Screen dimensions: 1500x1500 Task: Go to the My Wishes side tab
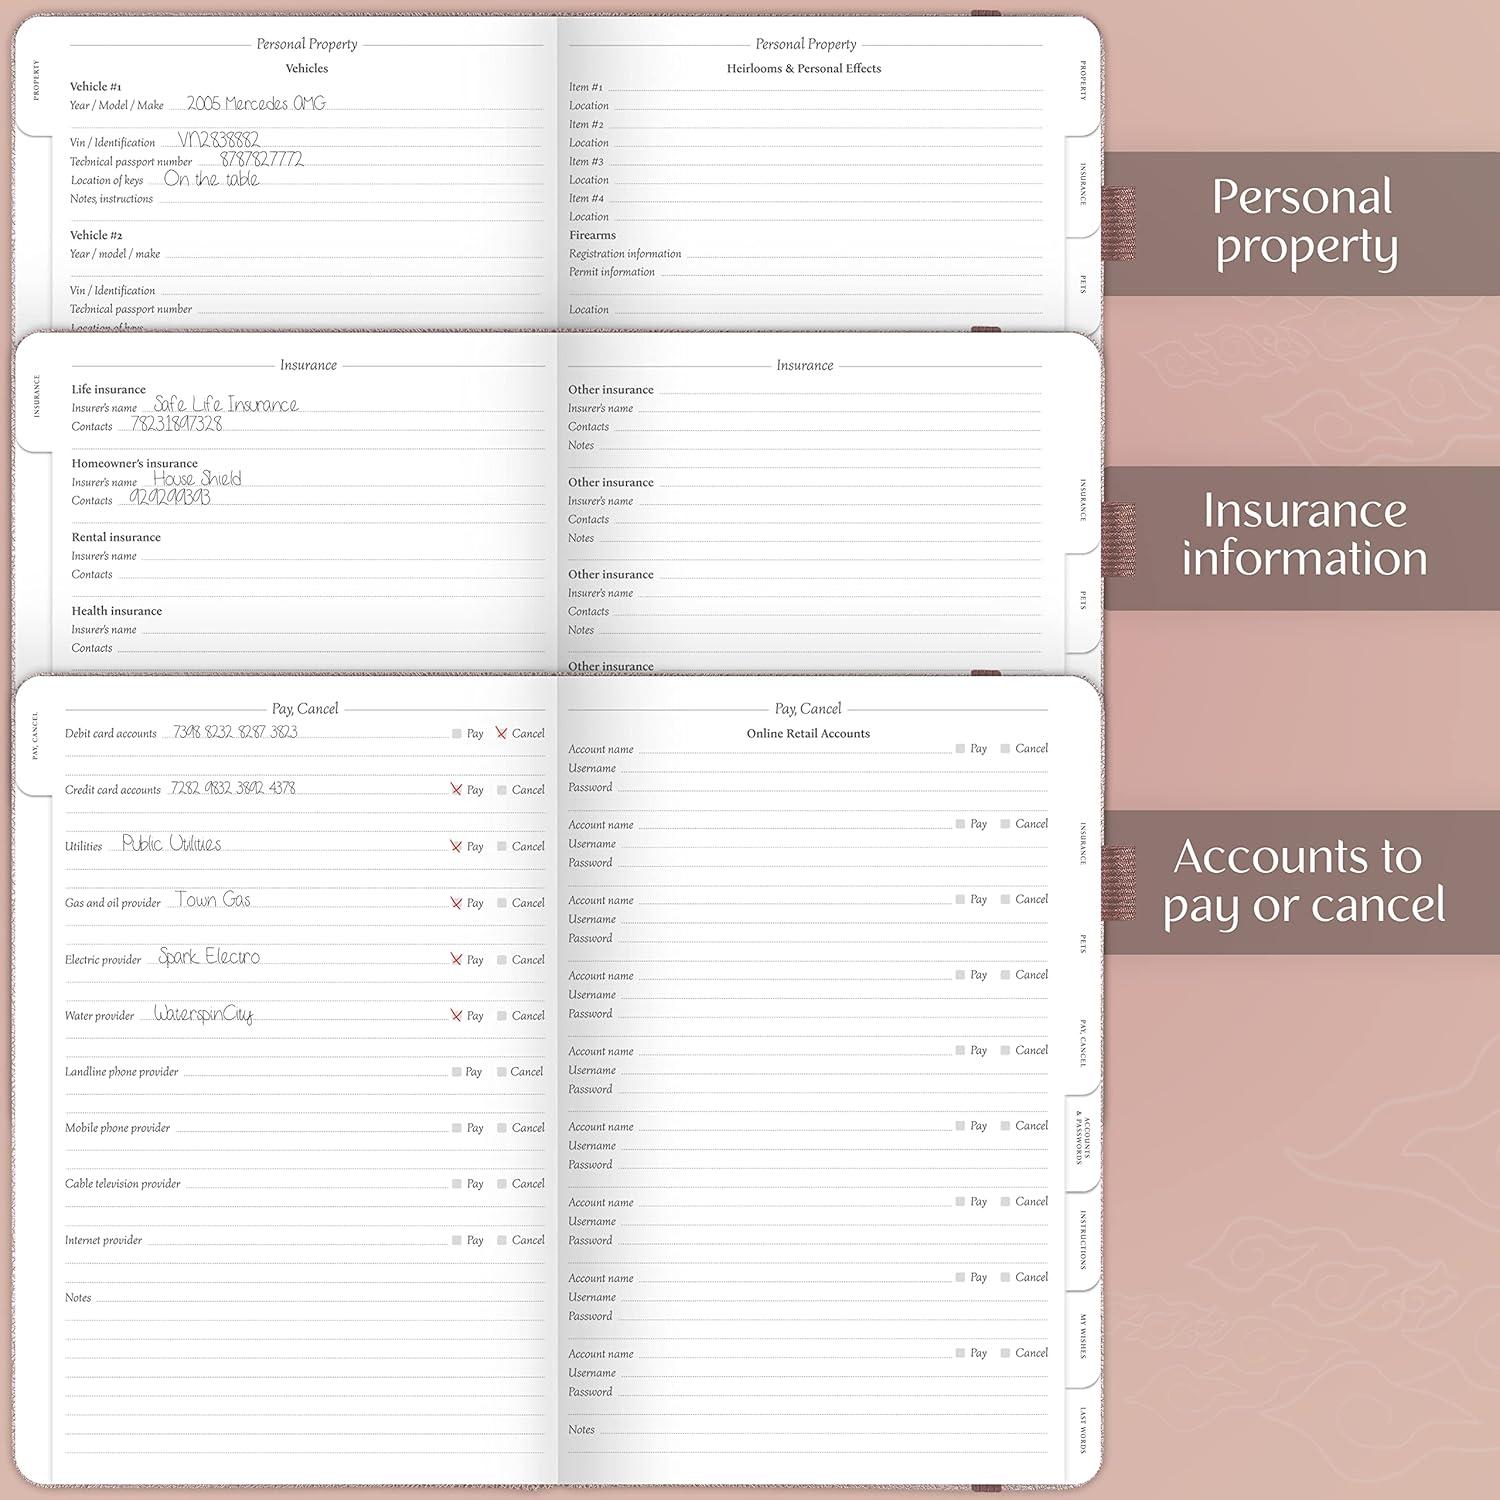click(1082, 1336)
